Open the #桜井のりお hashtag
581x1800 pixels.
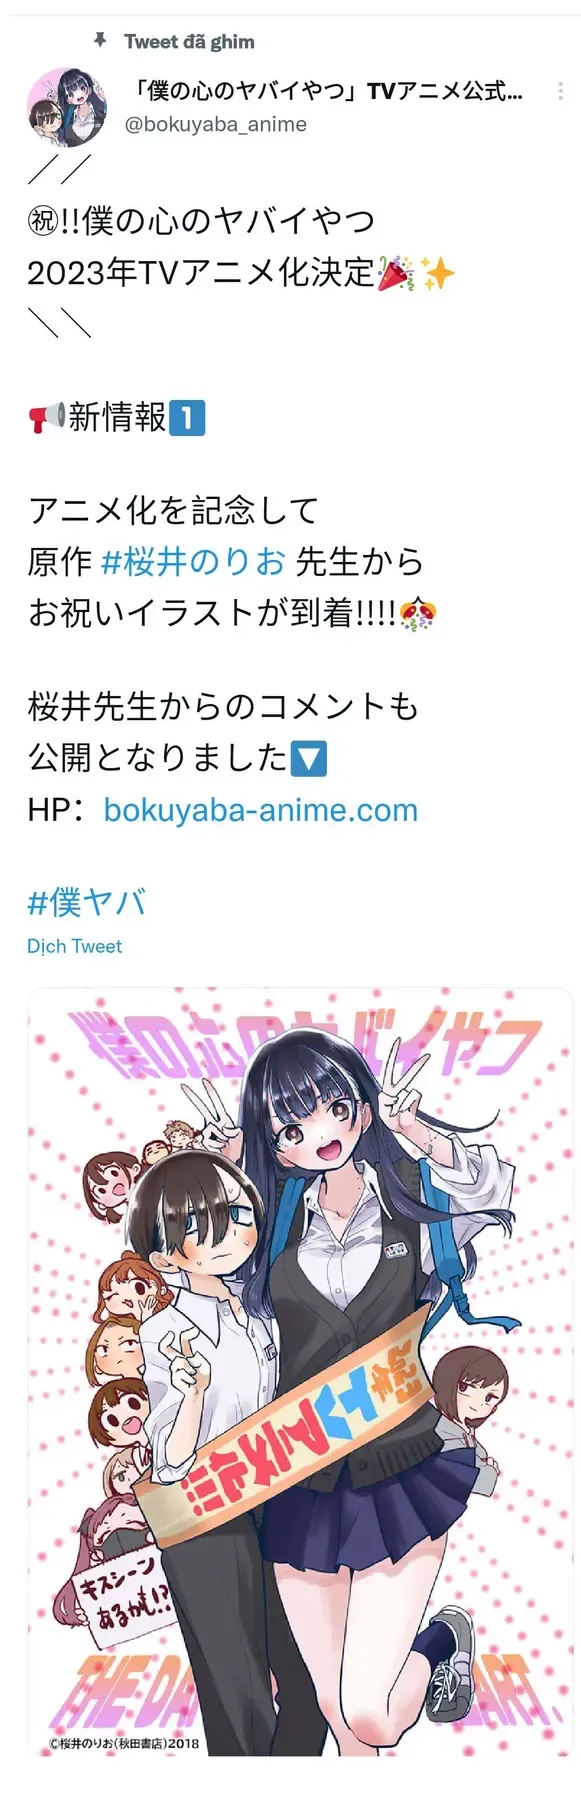point(194,562)
